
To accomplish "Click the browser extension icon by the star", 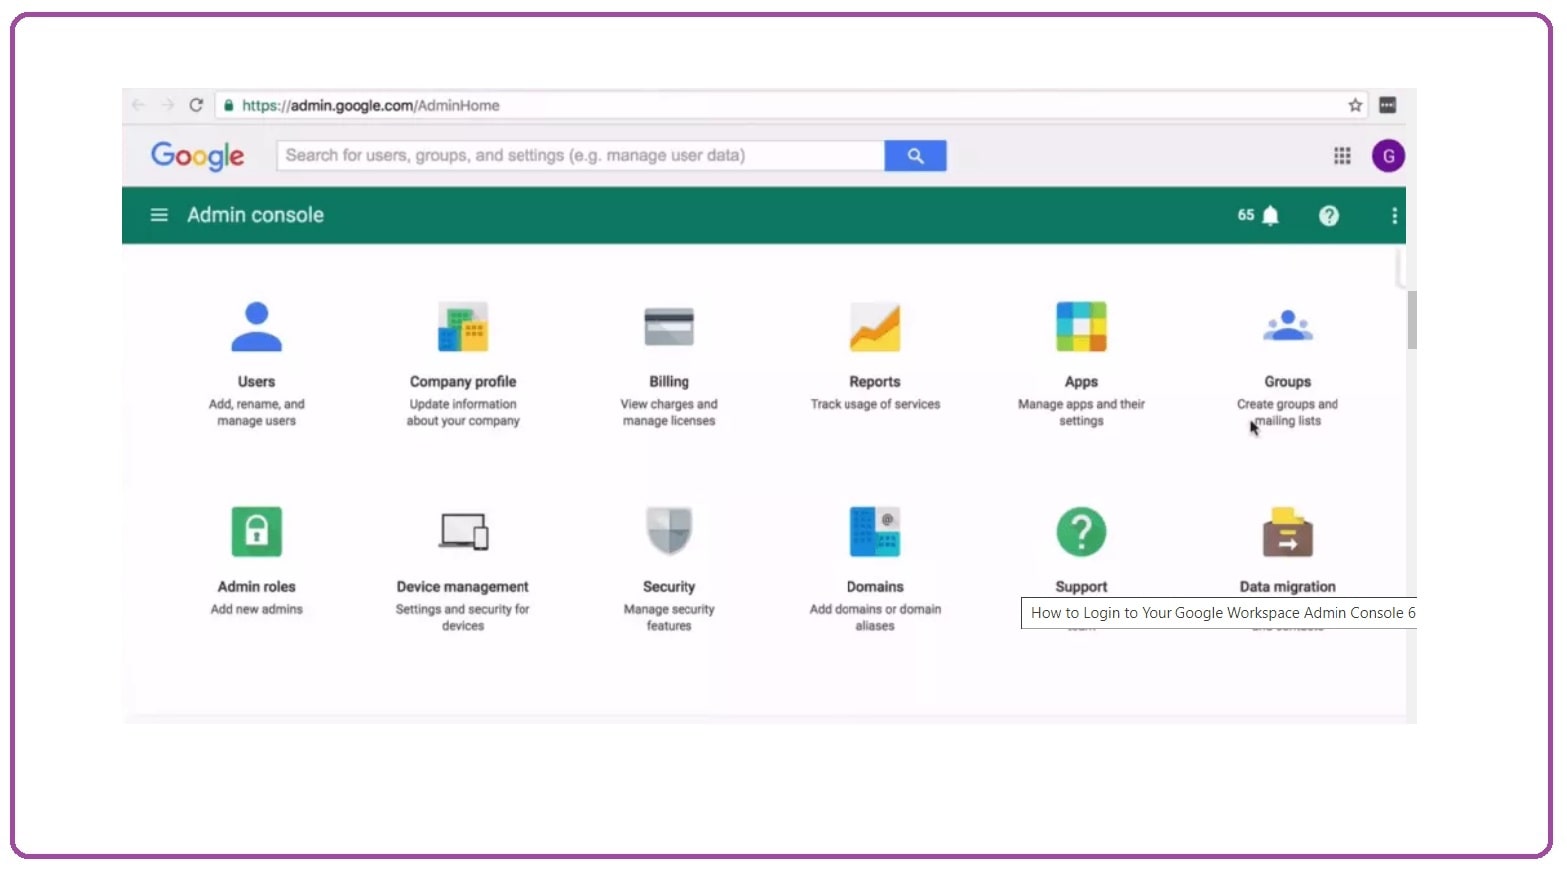I will [x=1387, y=105].
